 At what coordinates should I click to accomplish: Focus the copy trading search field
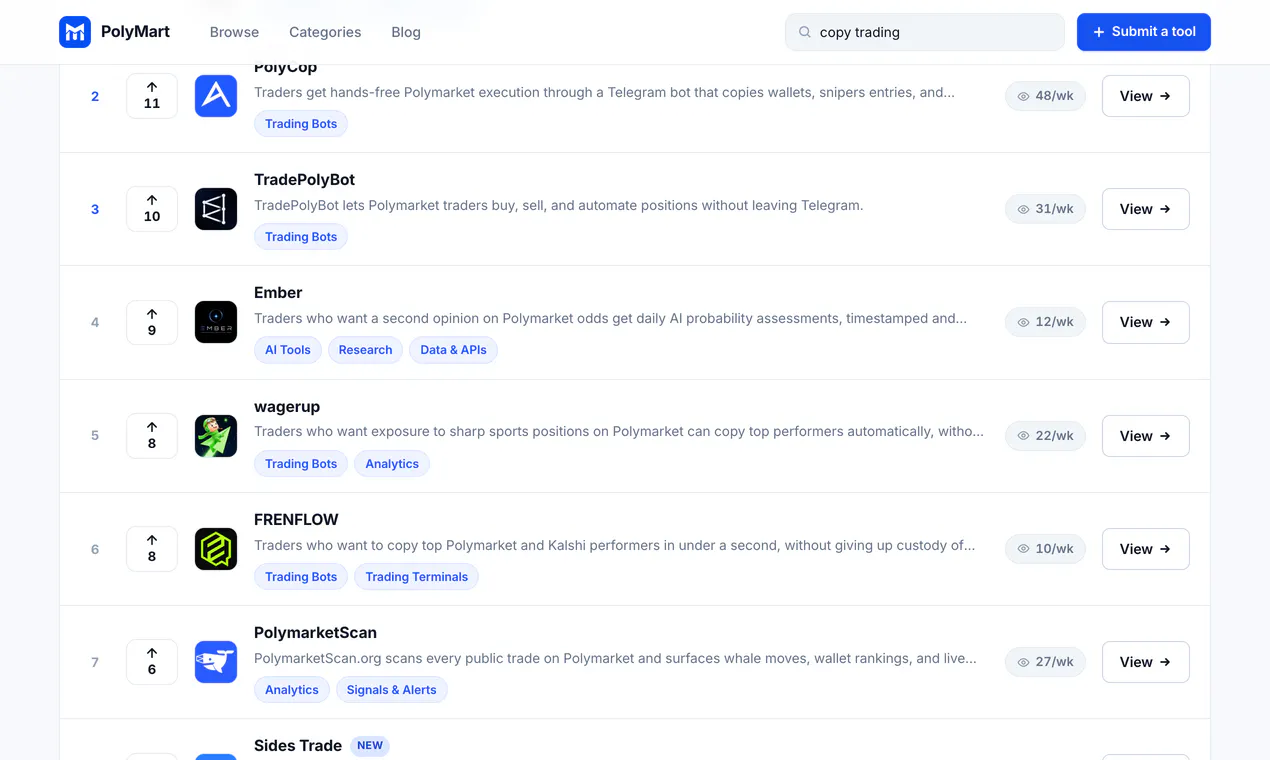(x=925, y=32)
